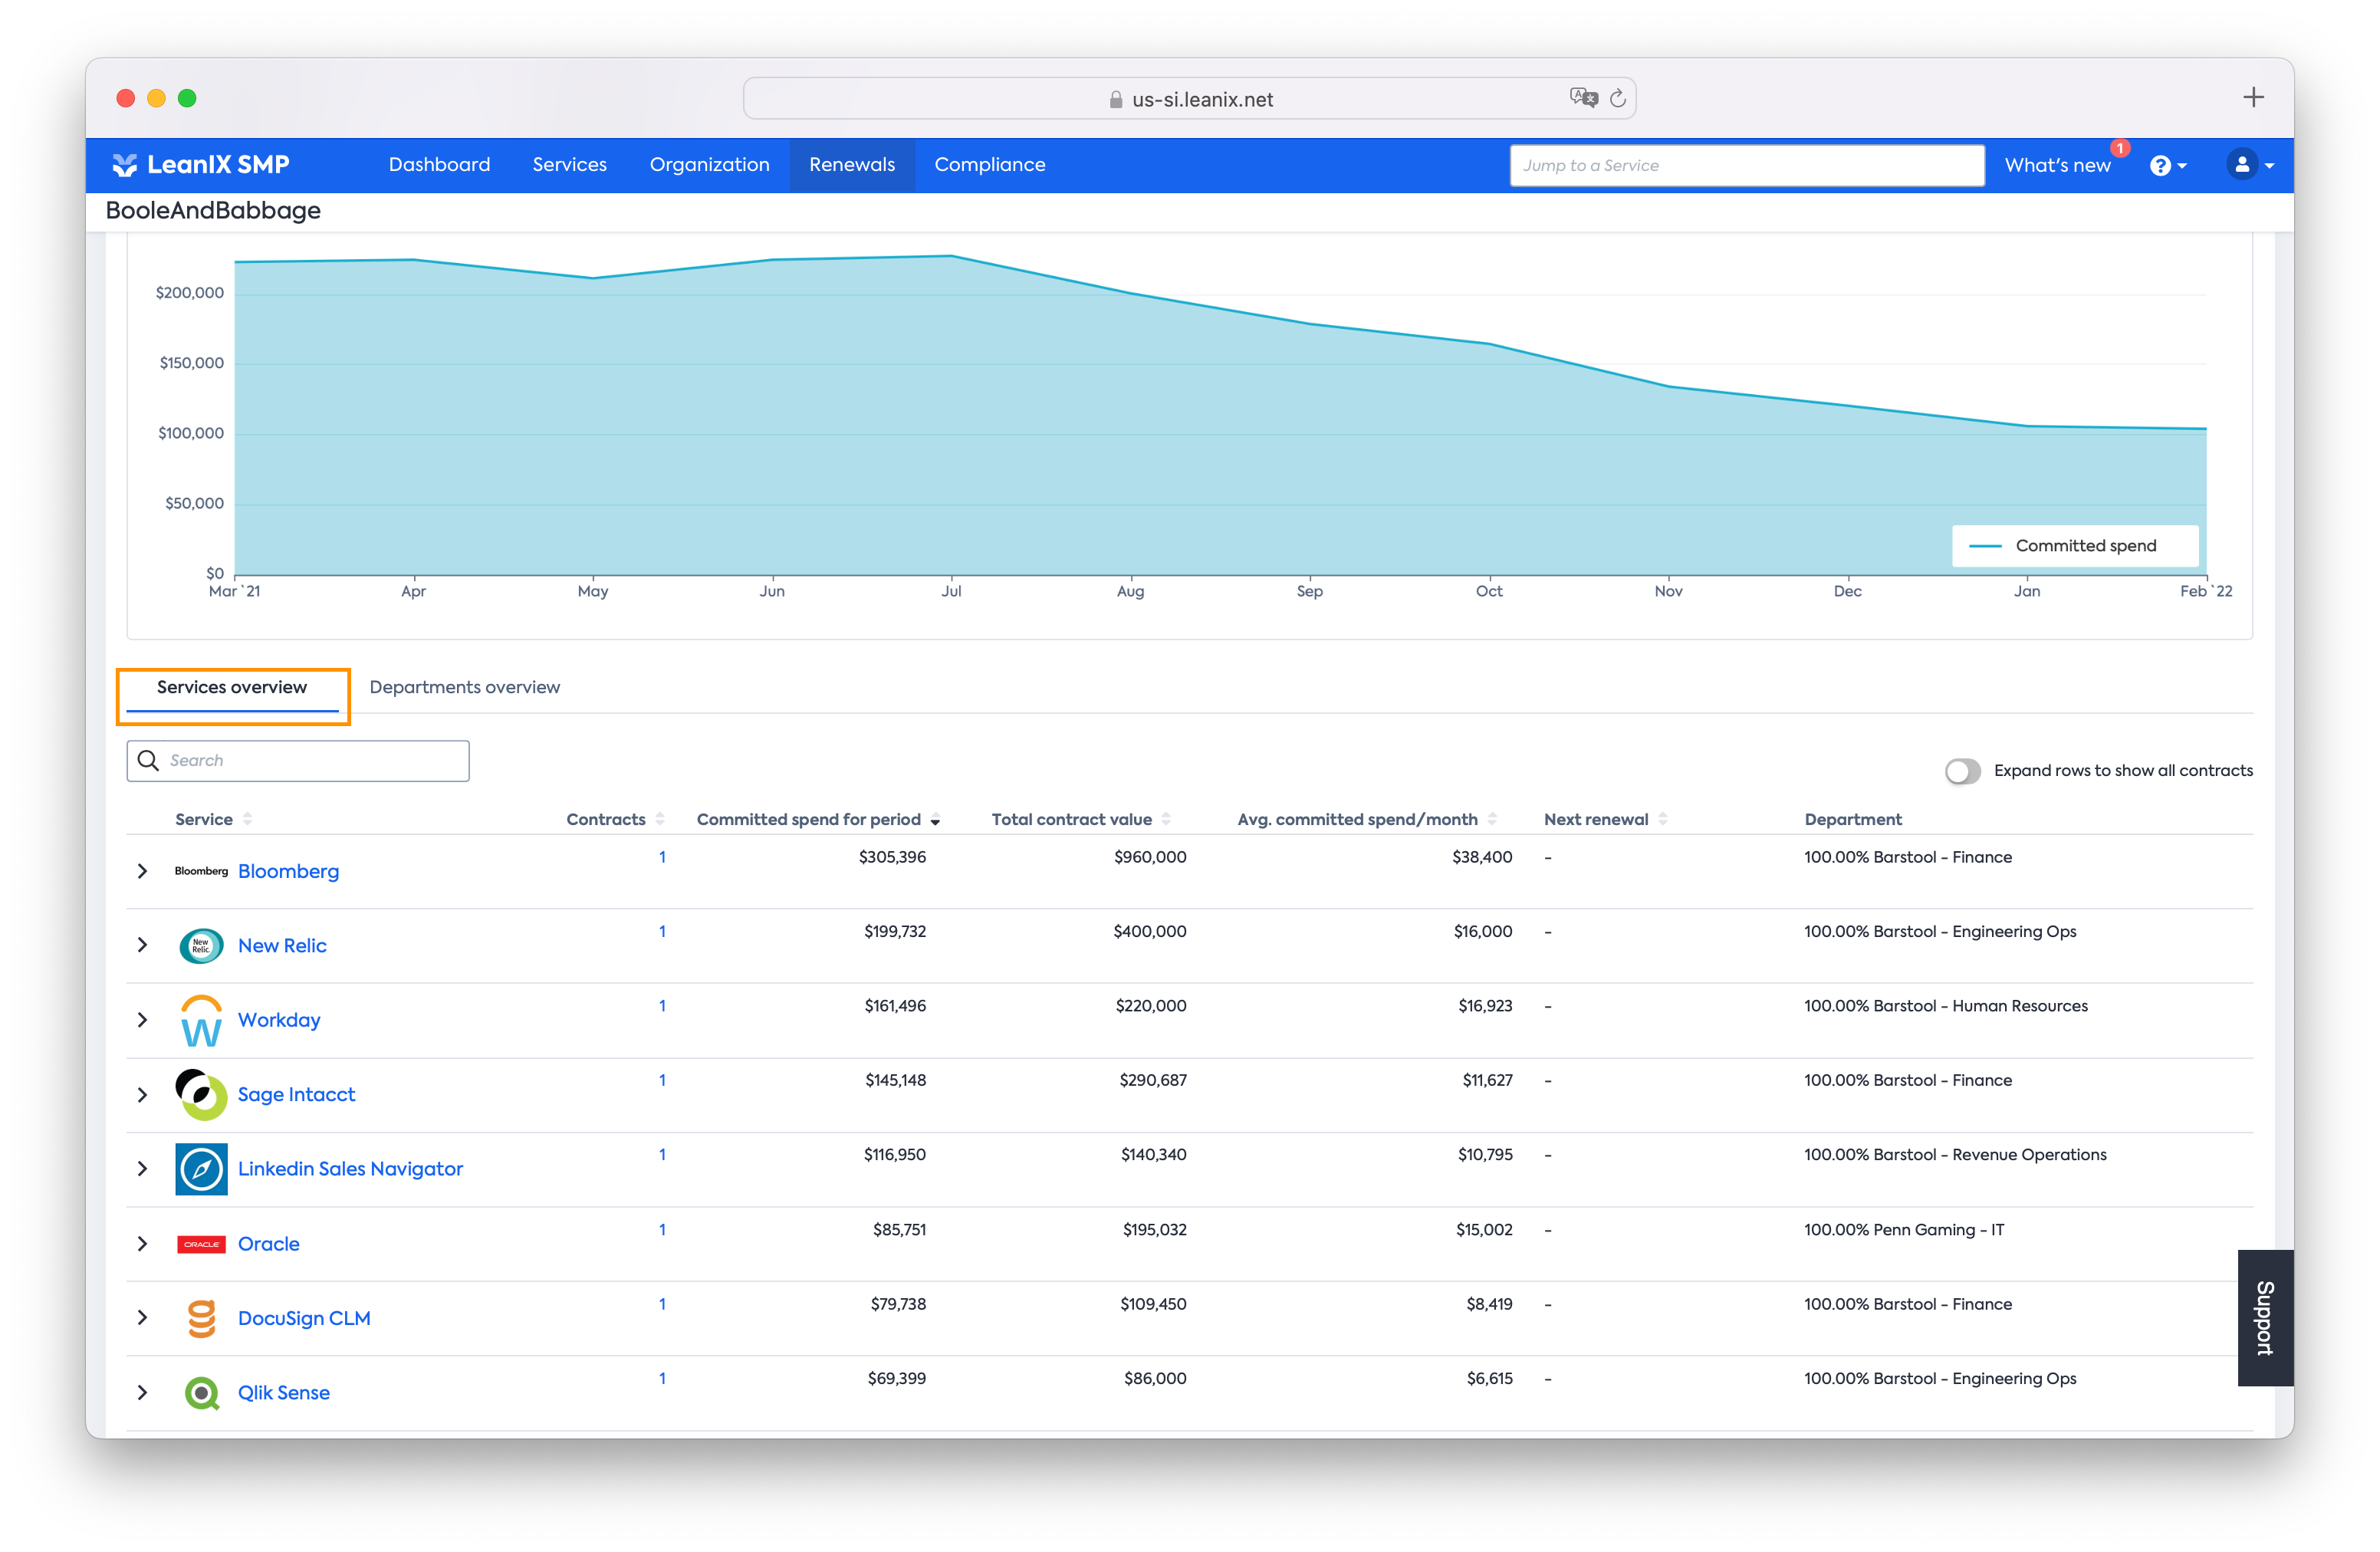Image resolution: width=2380 pixels, height=1552 pixels.
Task: Expand the Qlik Sense row
Action: click(143, 1392)
